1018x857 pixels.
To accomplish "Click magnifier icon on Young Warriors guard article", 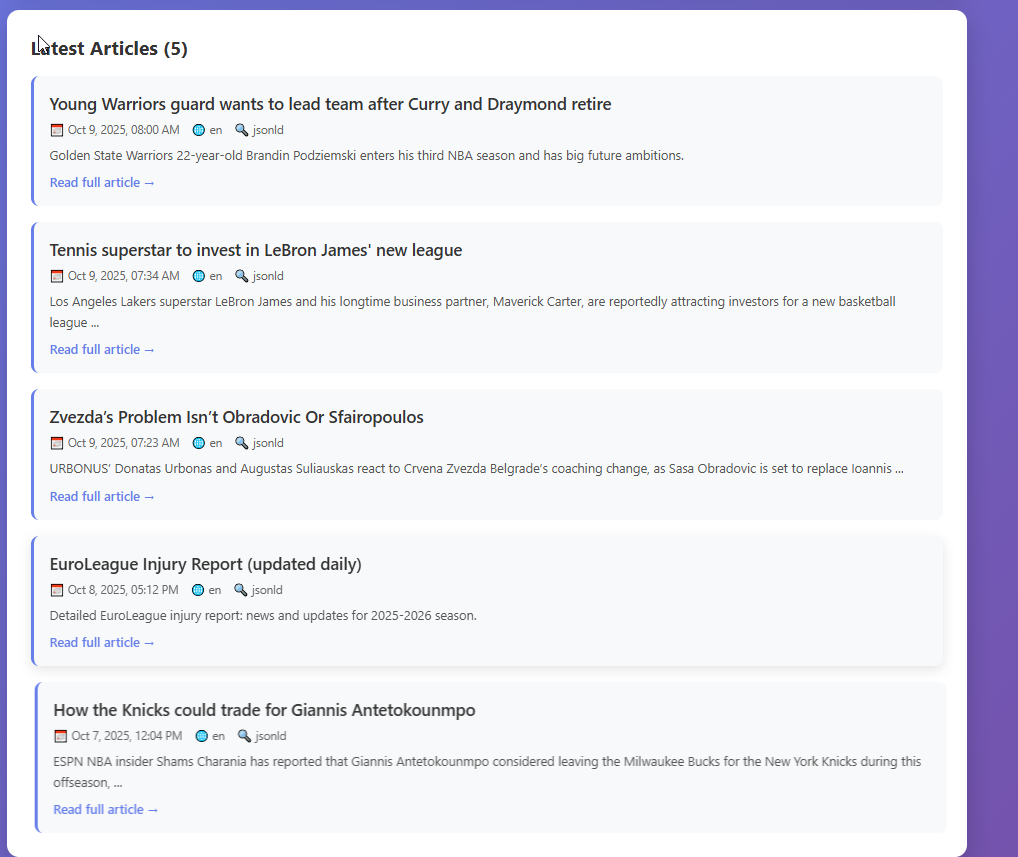I will pyautogui.click(x=241, y=130).
